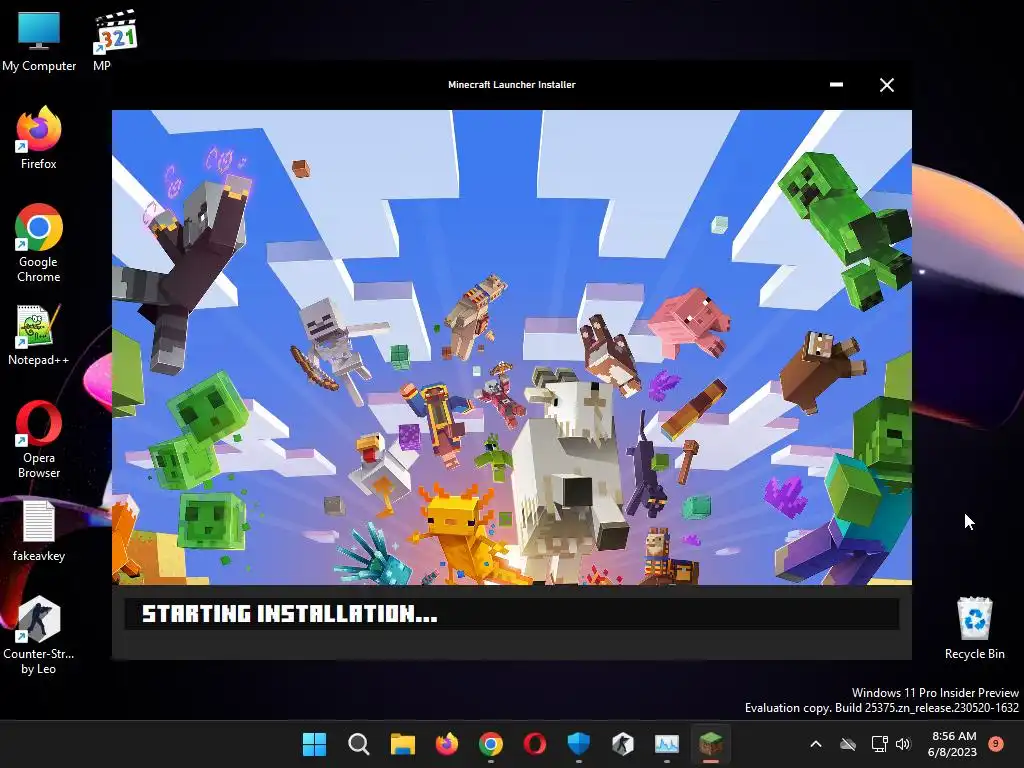The width and height of the screenshot is (1024, 768).
Task: Open the network status tray icon
Action: [x=879, y=744]
